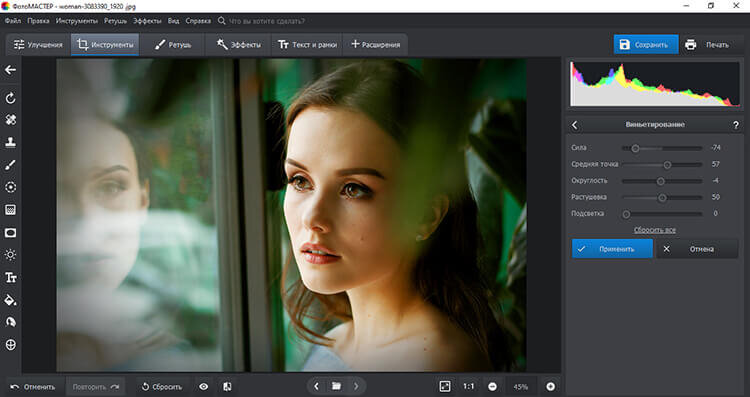Adjust the Подсветка slider
Viewport: 750px width, 397px height.
click(662, 214)
